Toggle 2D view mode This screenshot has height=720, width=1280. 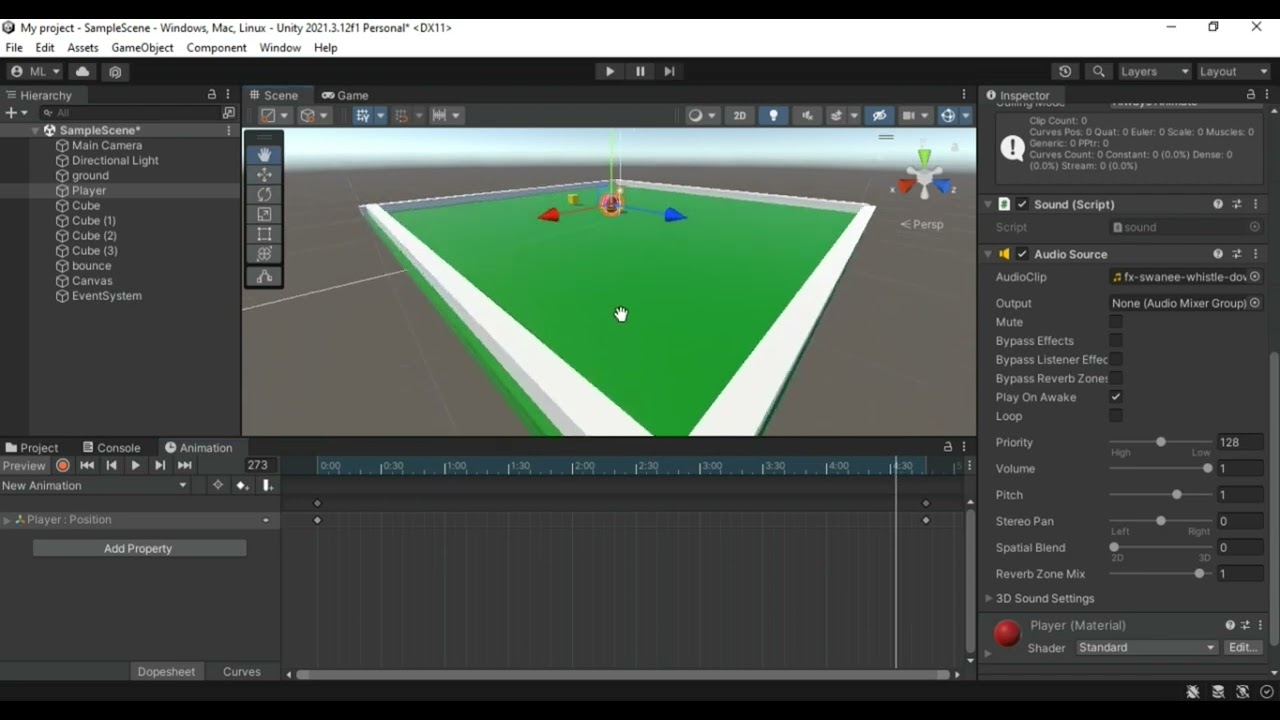[739, 116]
